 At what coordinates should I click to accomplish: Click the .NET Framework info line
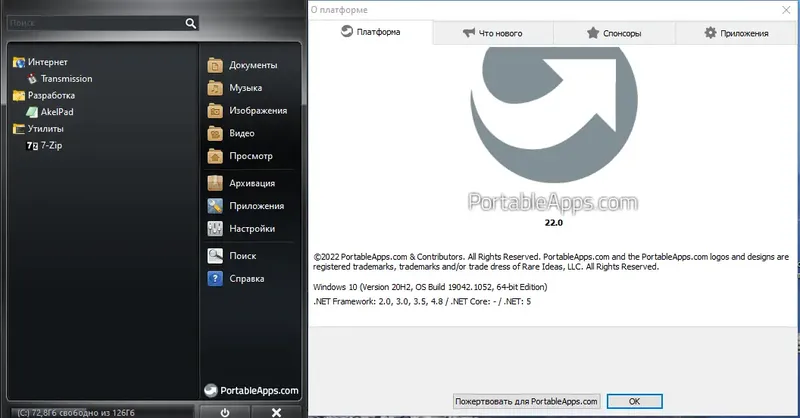[x=422, y=301]
